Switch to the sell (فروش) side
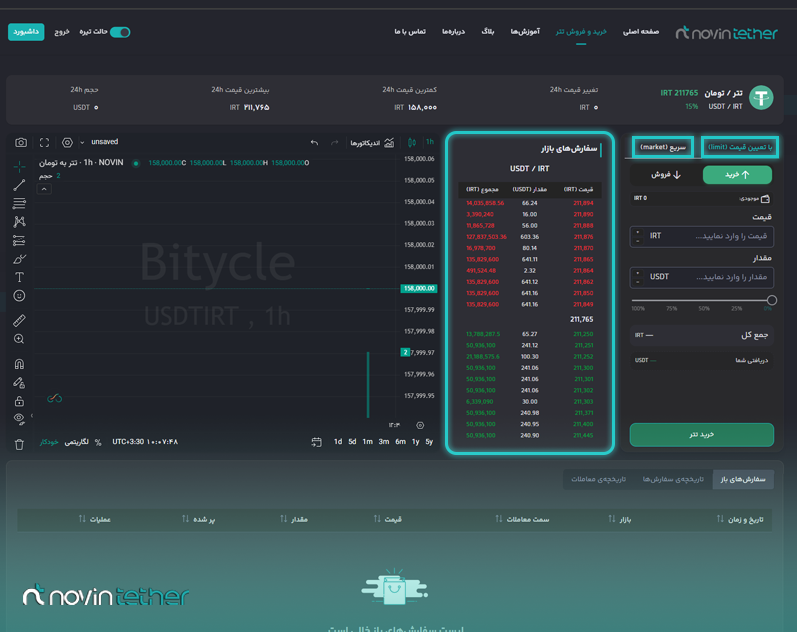Image resolution: width=797 pixels, height=632 pixels. [666, 175]
